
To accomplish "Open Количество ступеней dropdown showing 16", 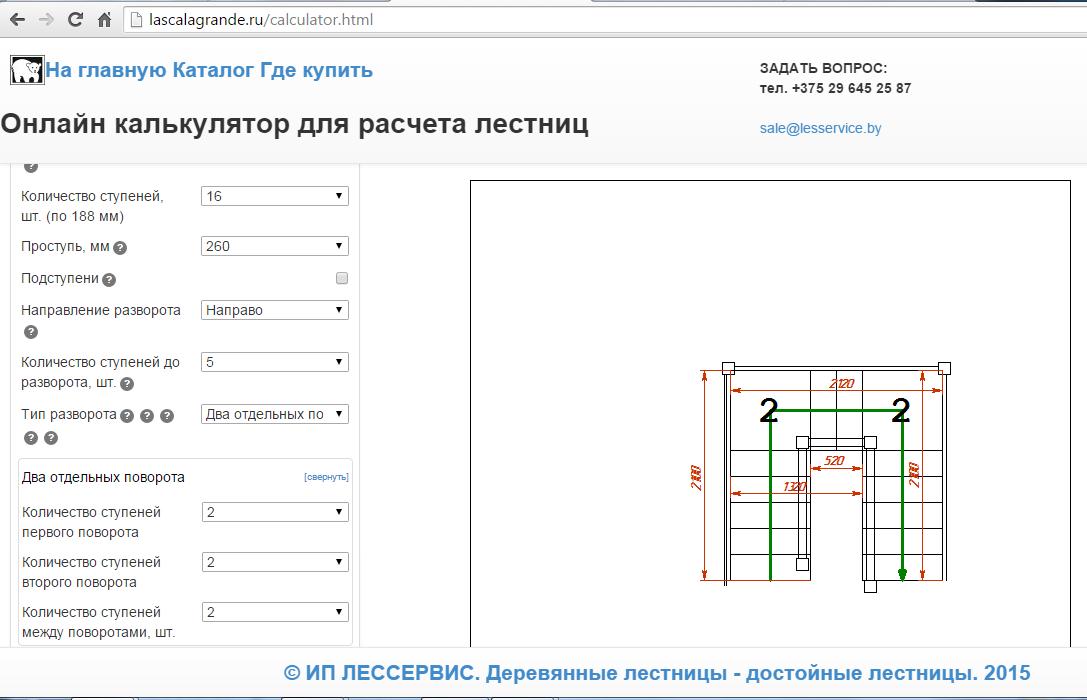I will (275, 196).
